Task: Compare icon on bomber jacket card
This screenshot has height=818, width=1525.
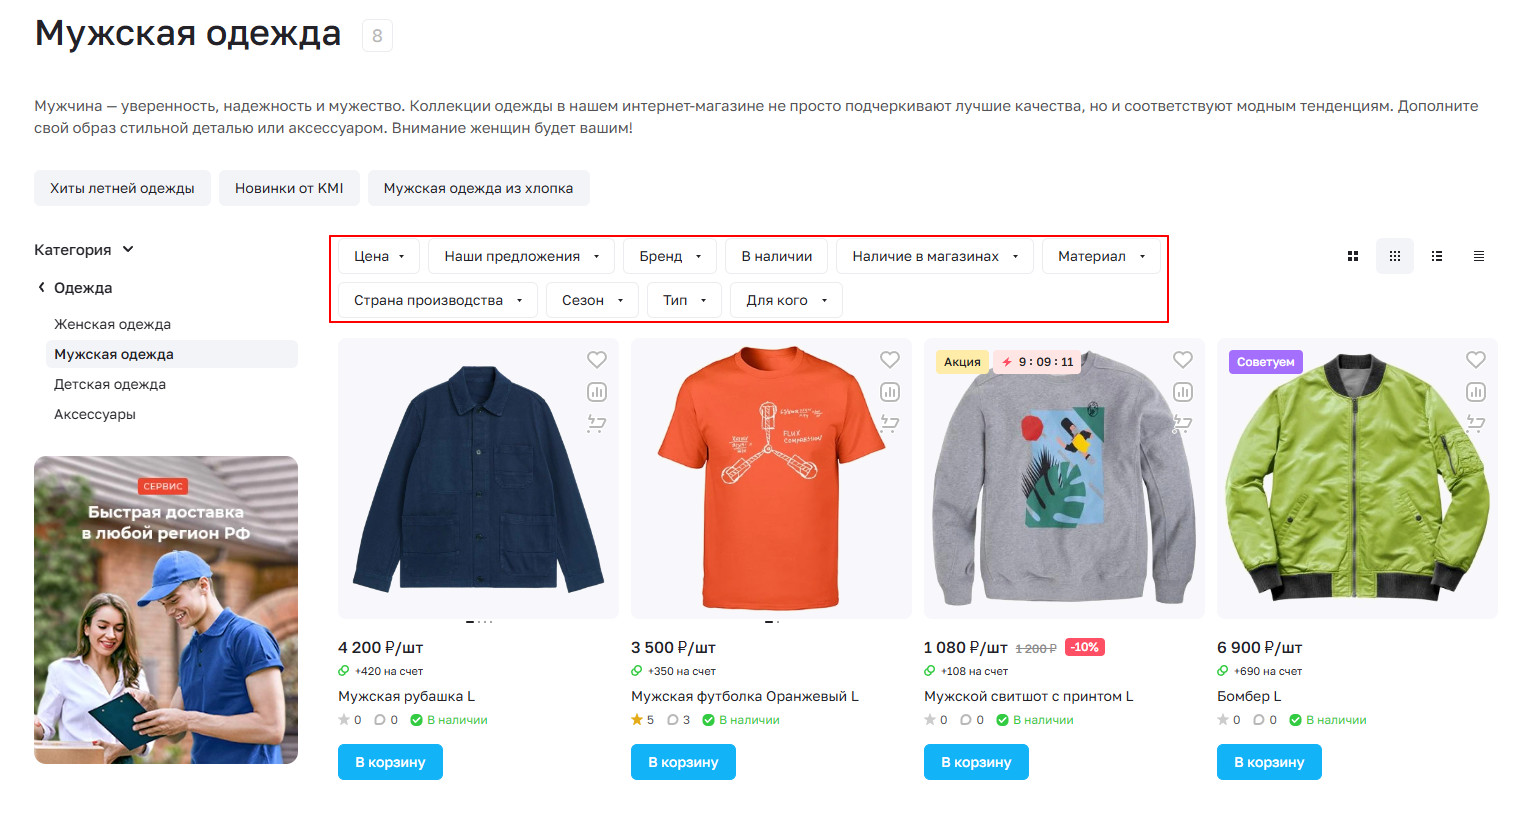Action: point(1476,392)
